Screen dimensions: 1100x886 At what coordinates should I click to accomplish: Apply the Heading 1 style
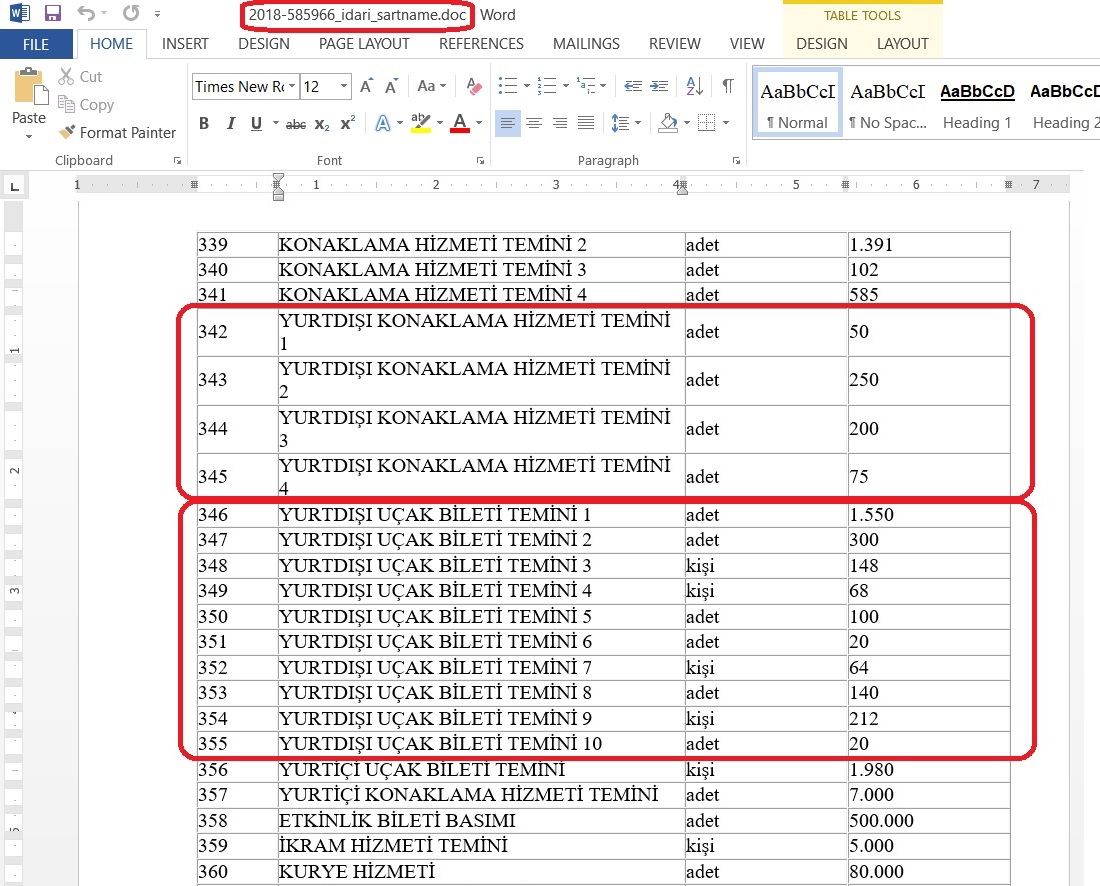click(x=977, y=103)
